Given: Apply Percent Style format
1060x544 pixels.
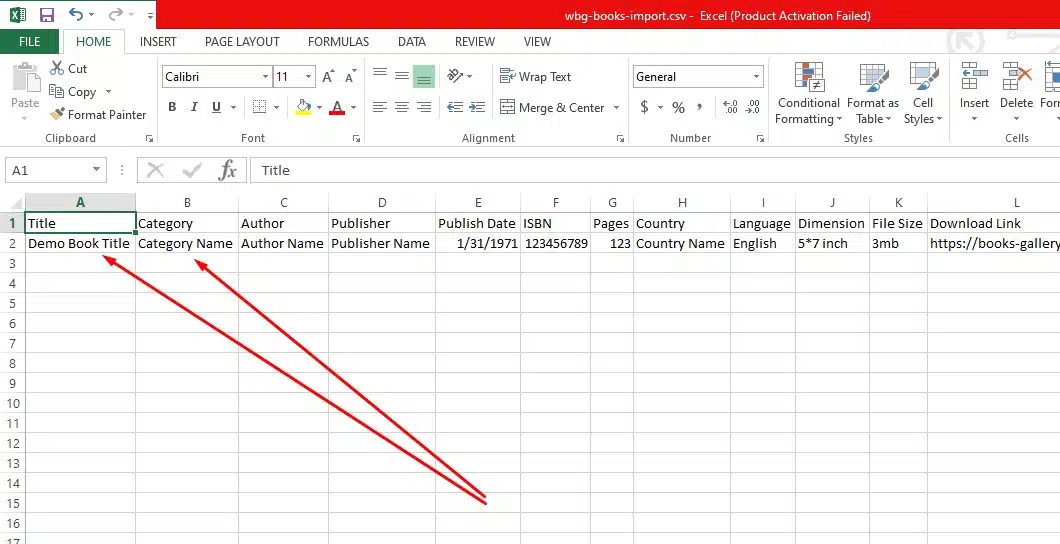Looking at the screenshot, I should pyautogui.click(x=679, y=107).
